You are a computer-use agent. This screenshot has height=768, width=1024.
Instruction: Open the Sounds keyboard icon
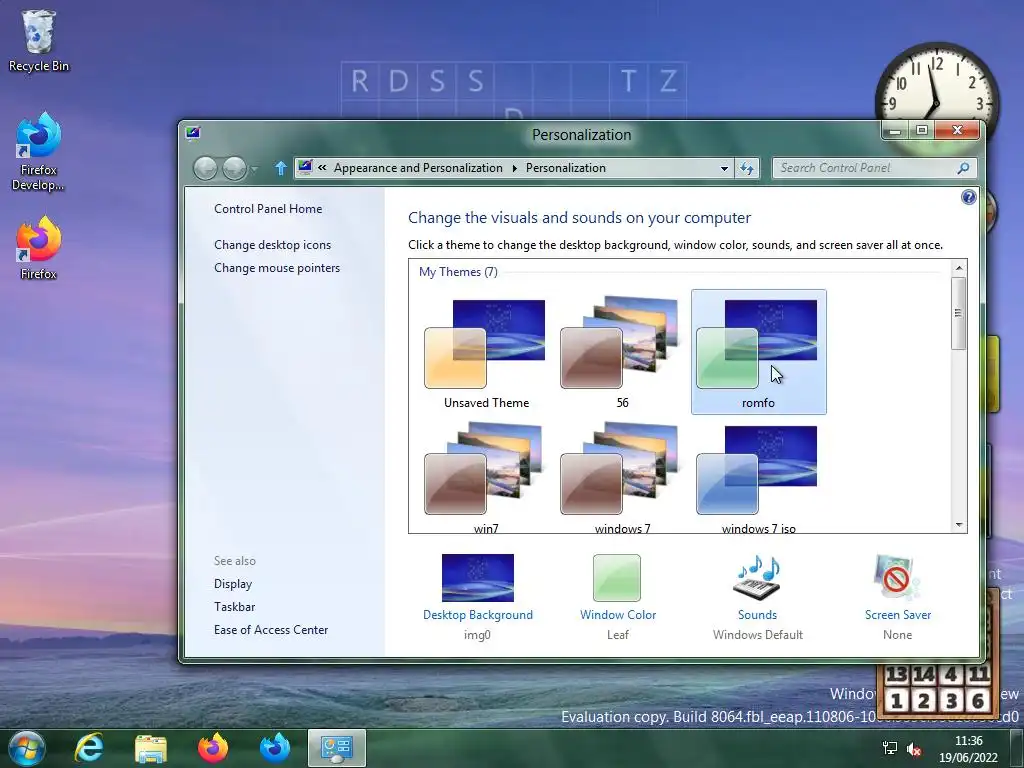click(x=757, y=577)
